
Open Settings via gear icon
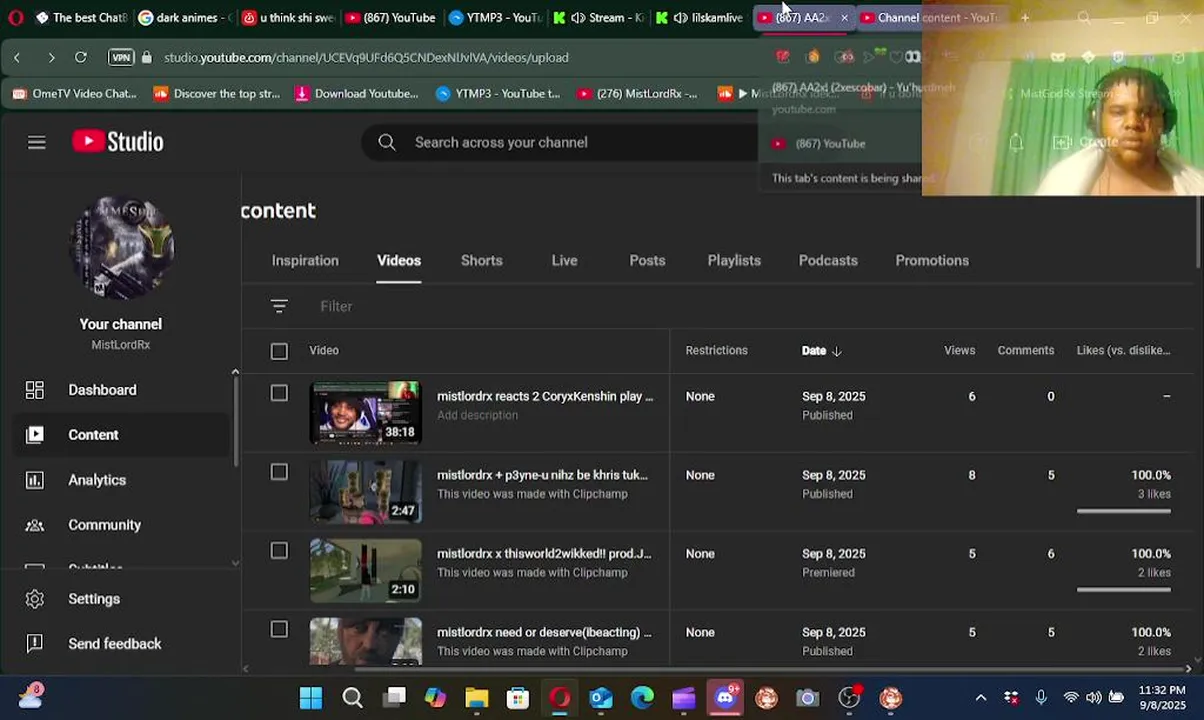click(x=35, y=599)
